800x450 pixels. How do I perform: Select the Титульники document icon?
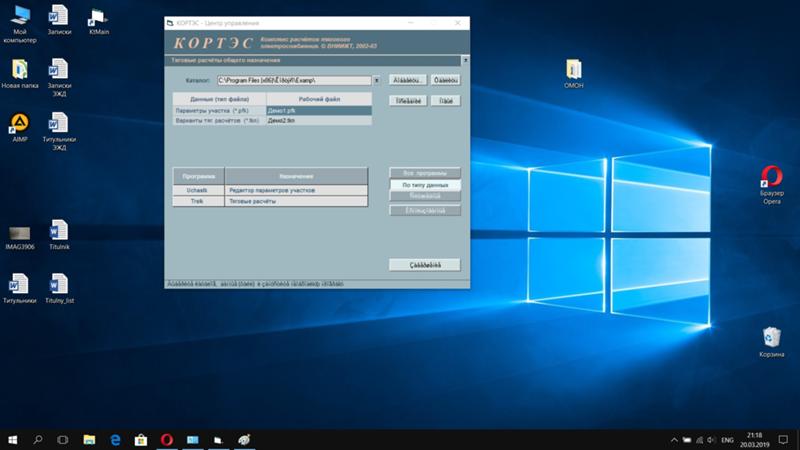(20, 289)
